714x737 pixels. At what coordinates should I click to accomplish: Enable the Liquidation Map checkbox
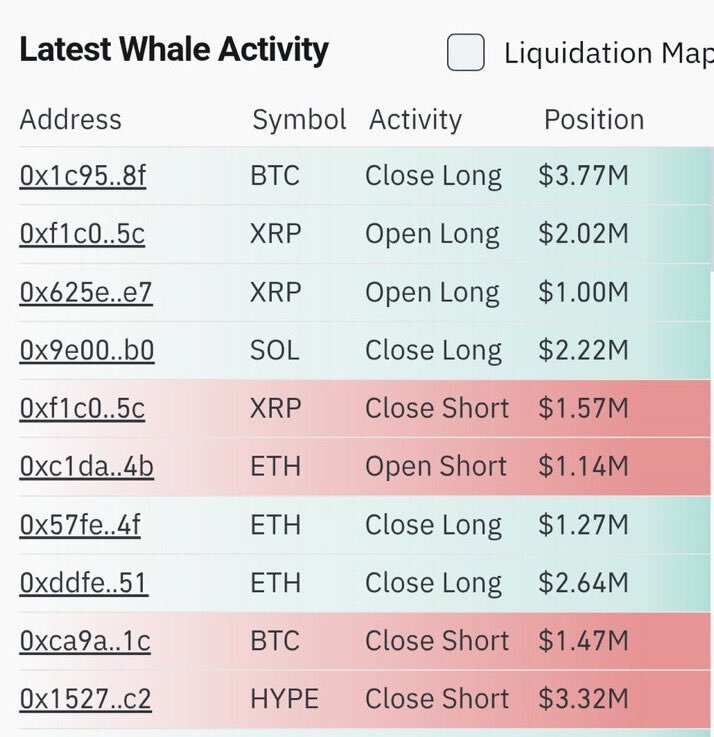tap(465, 52)
